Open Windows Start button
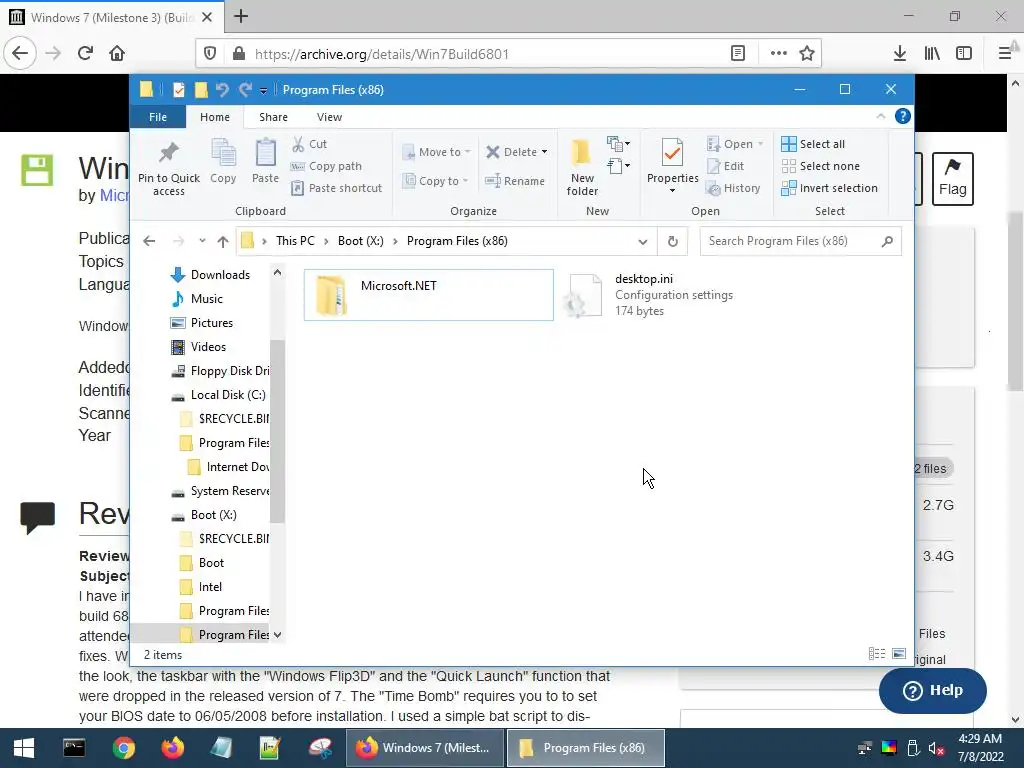Viewport: 1024px width, 768px height. click(x=24, y=748)
